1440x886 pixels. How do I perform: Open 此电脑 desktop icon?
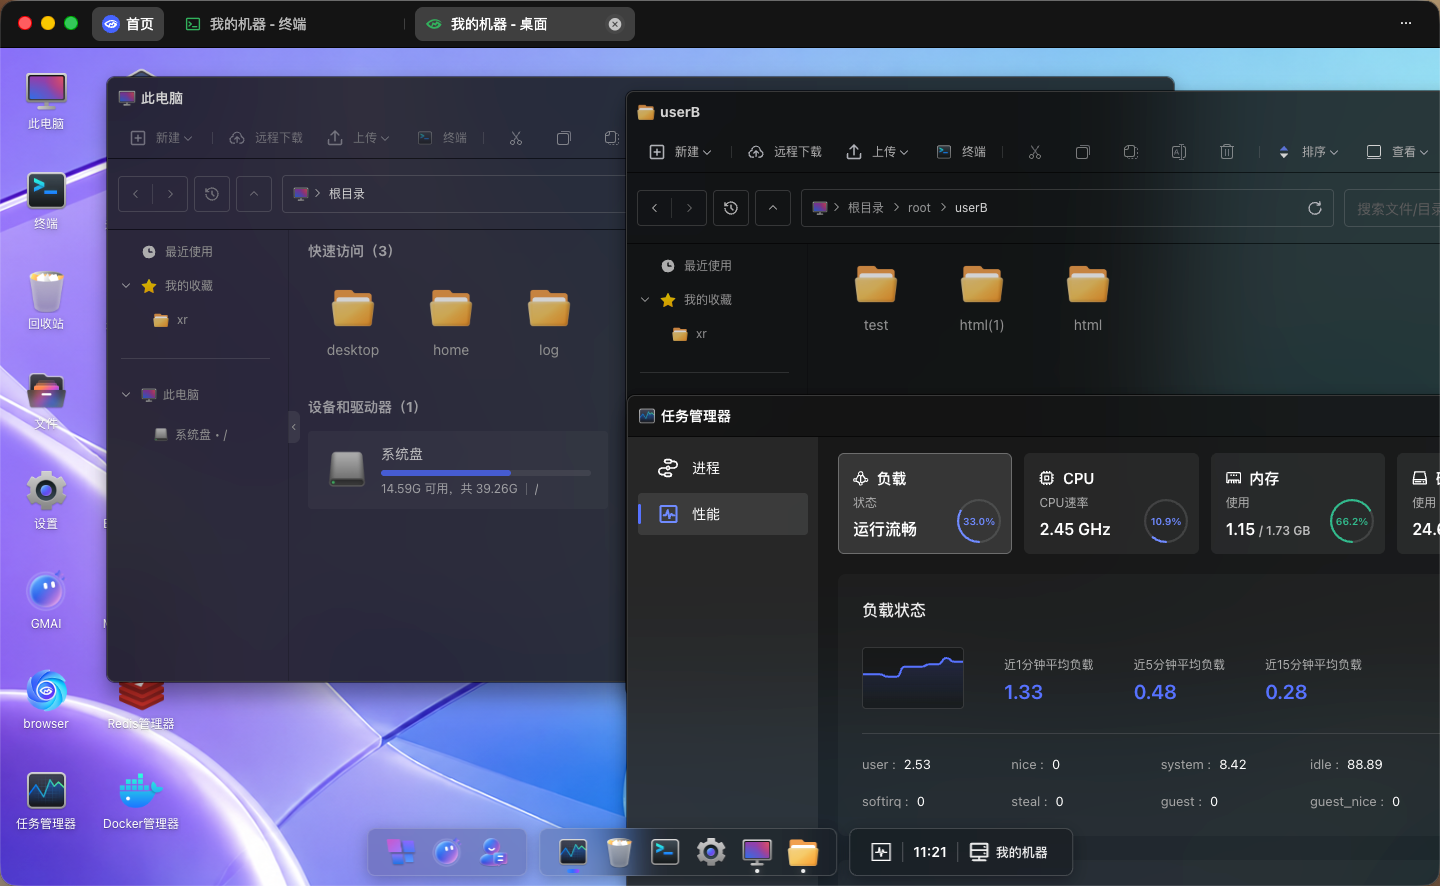46,101
